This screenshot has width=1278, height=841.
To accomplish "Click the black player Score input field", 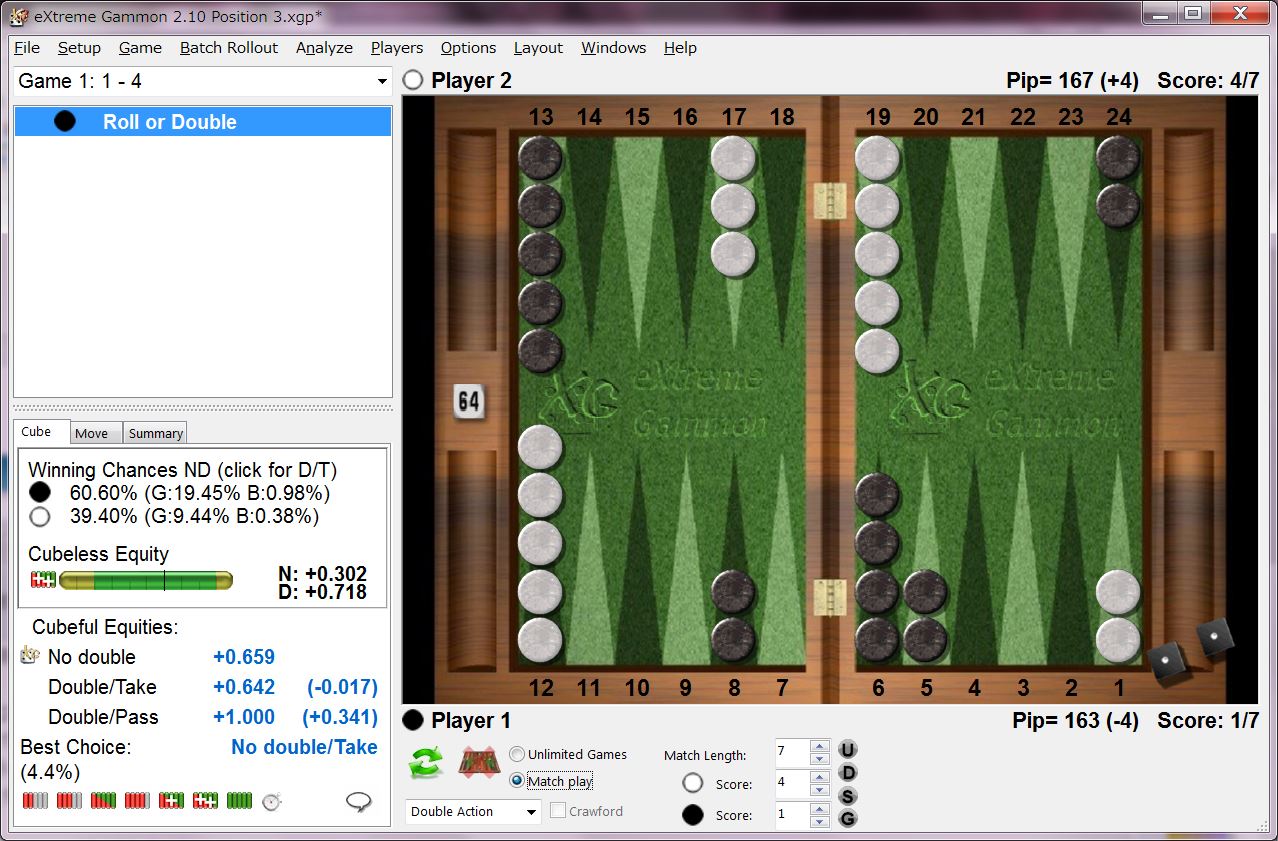I will pos(792,814).
